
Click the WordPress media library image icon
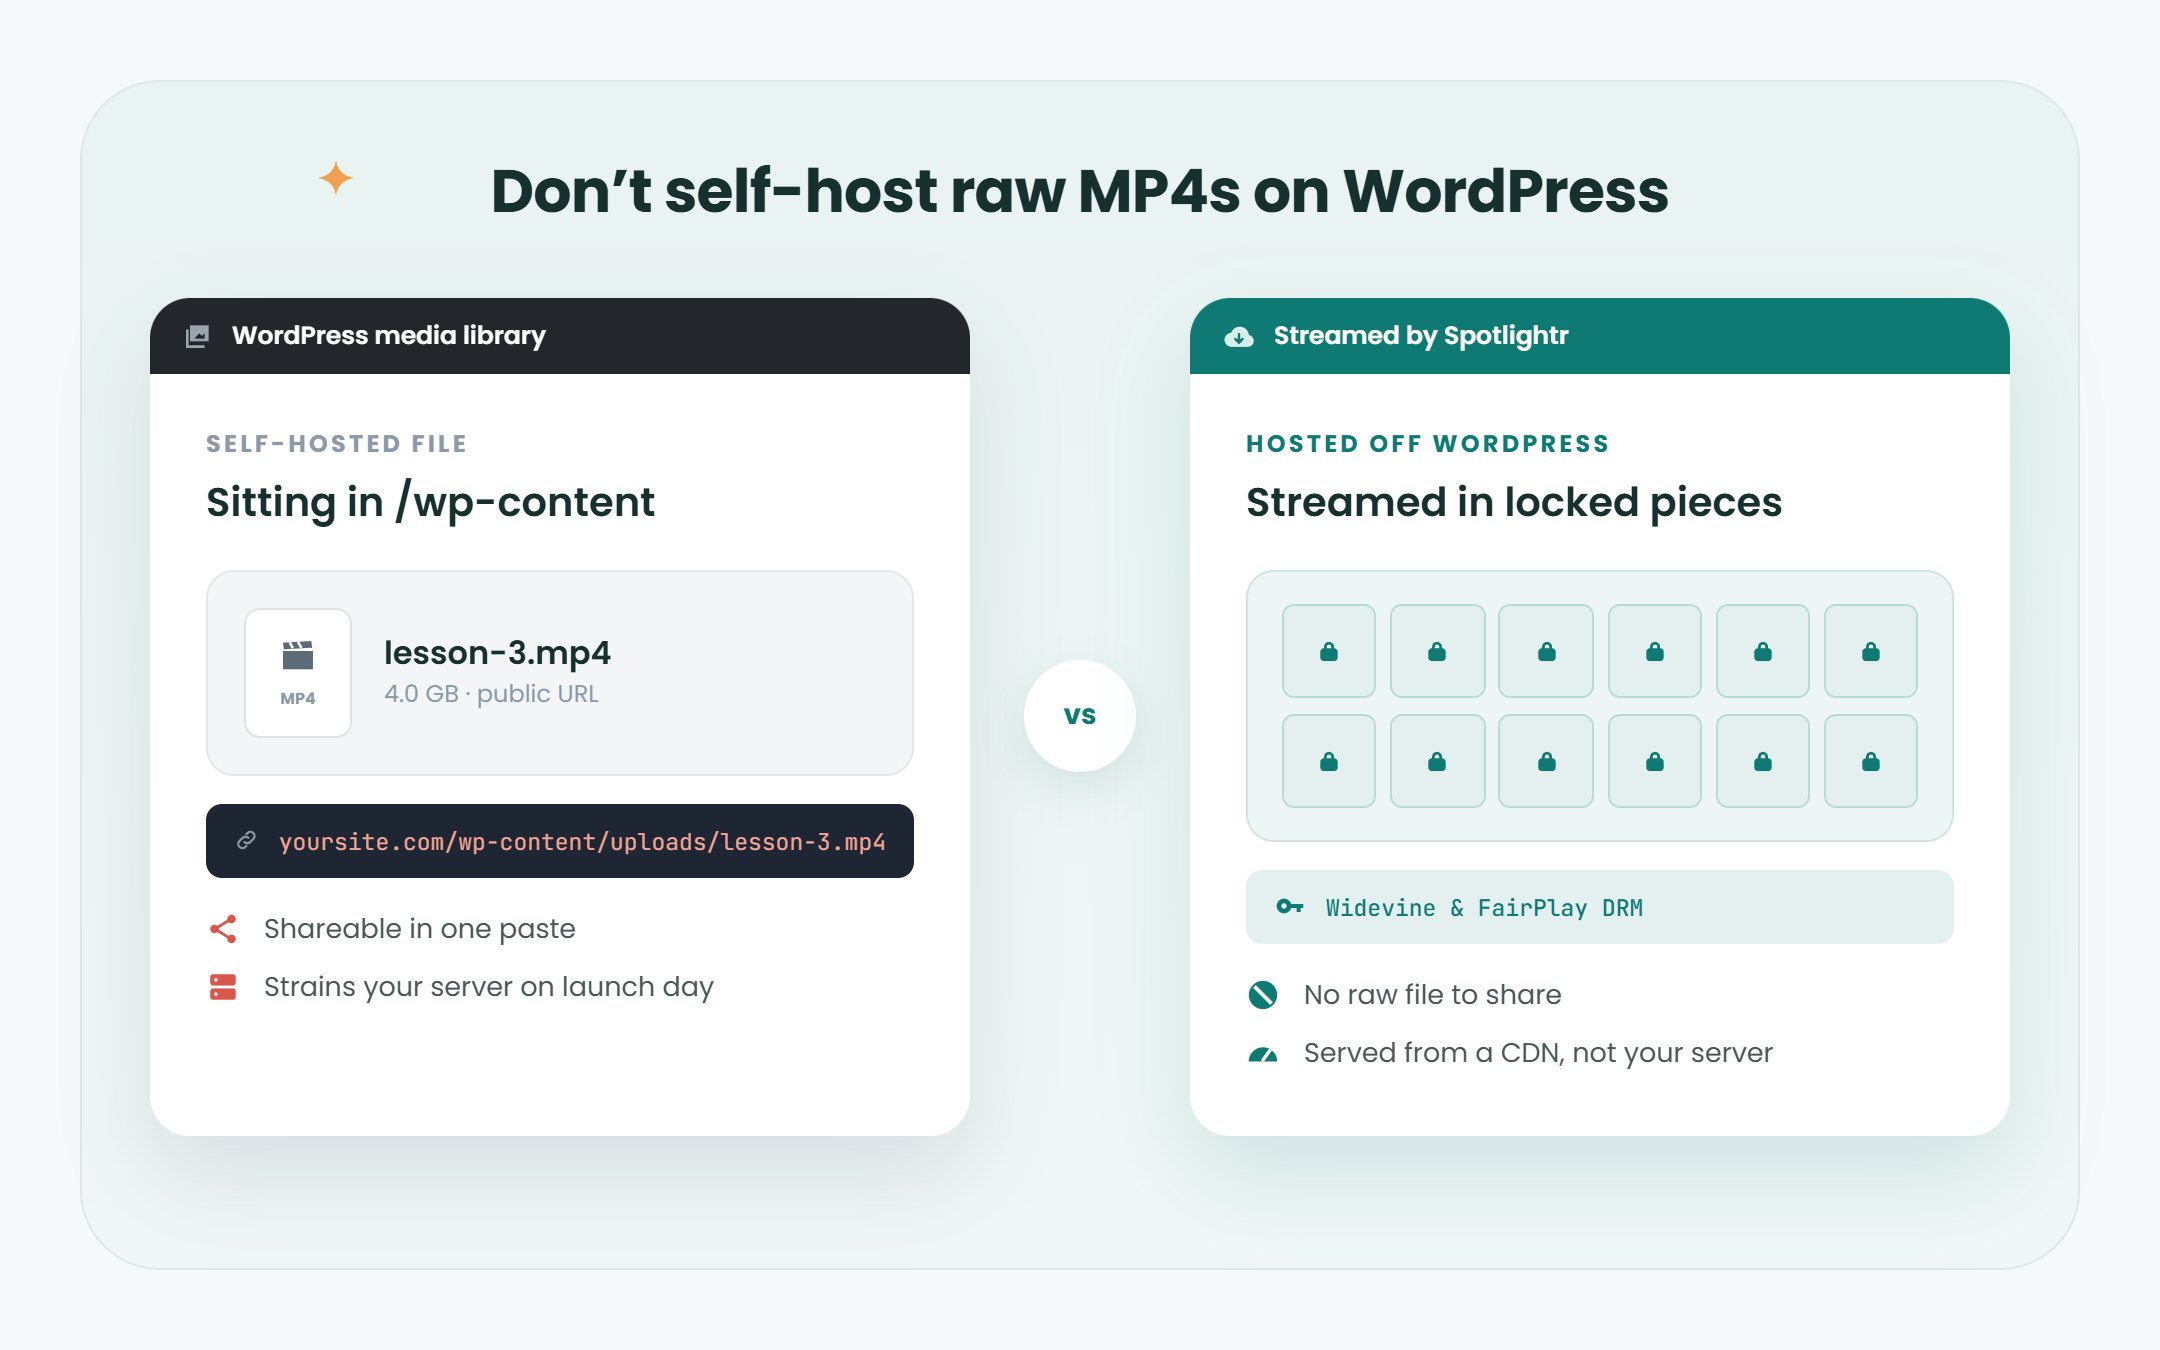click(198, 336)
